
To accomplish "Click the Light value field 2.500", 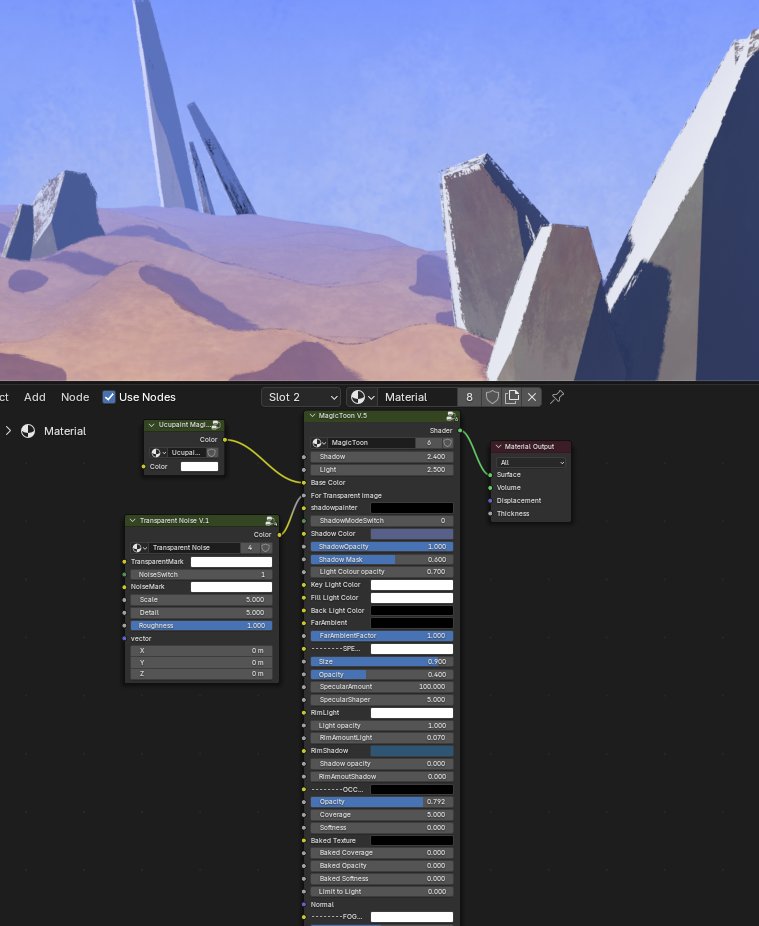I will pyautogui.click(x=382, y=470).
